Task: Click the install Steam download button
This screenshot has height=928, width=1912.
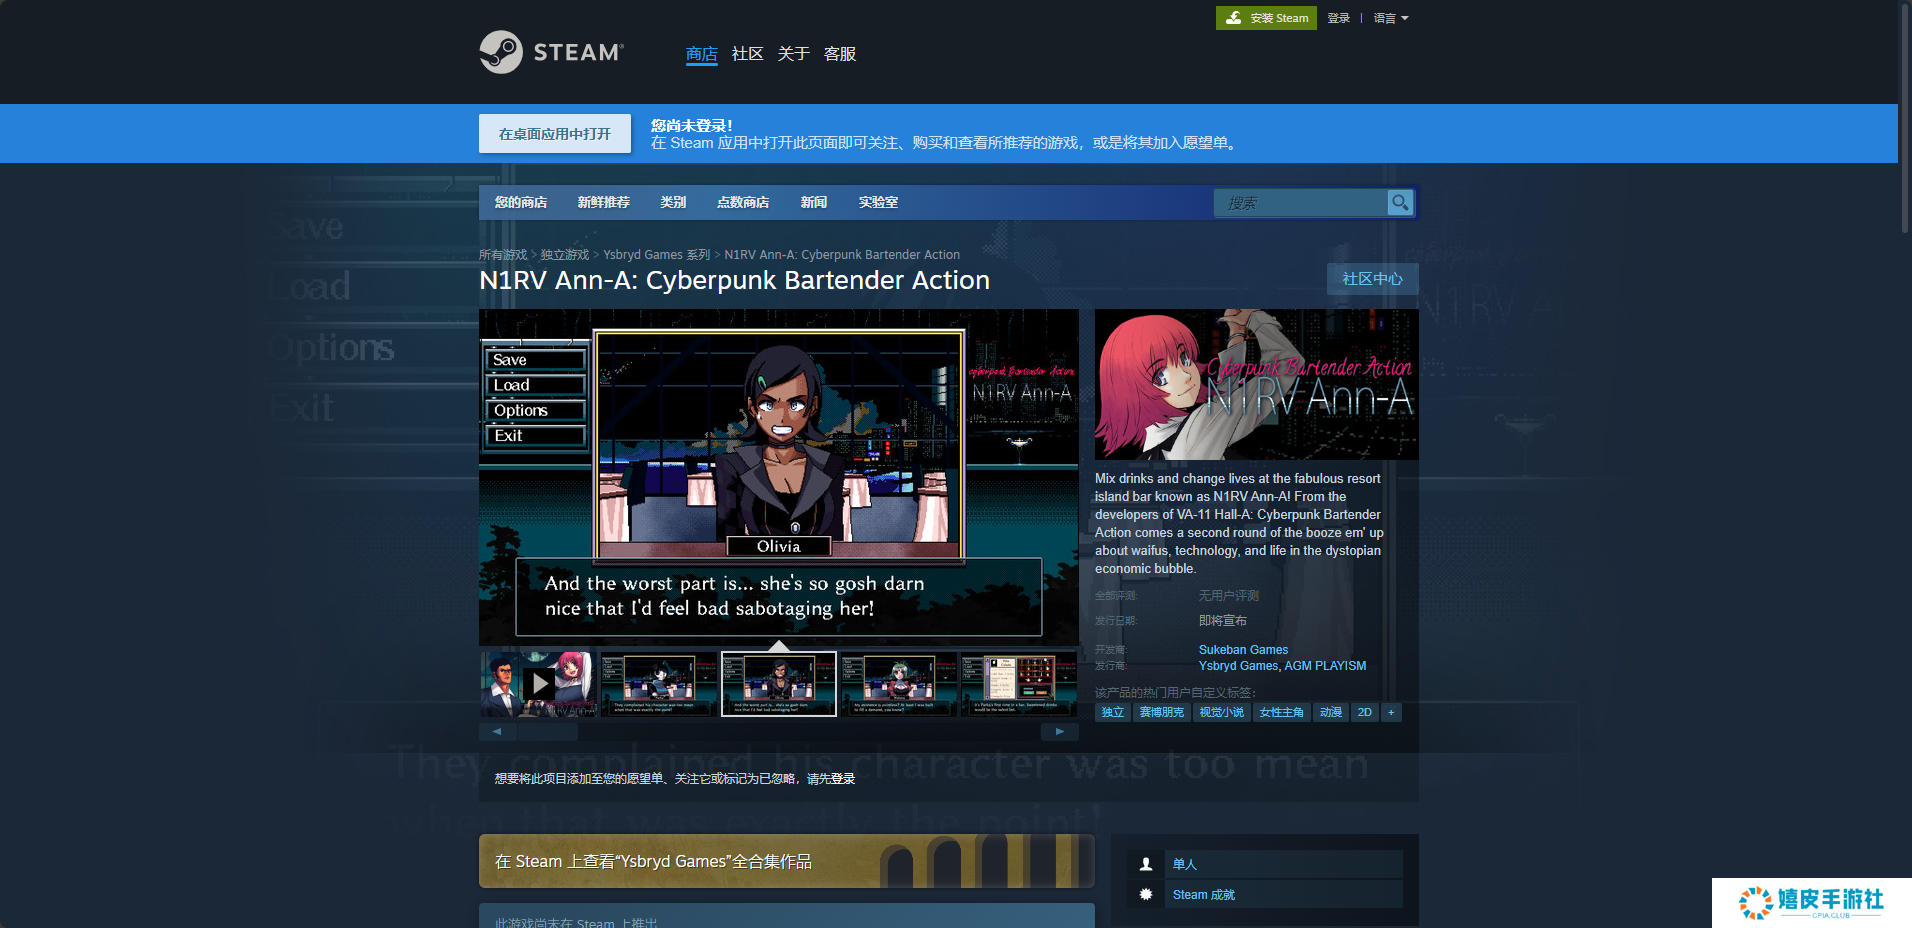Action: tap(1267, 18)
